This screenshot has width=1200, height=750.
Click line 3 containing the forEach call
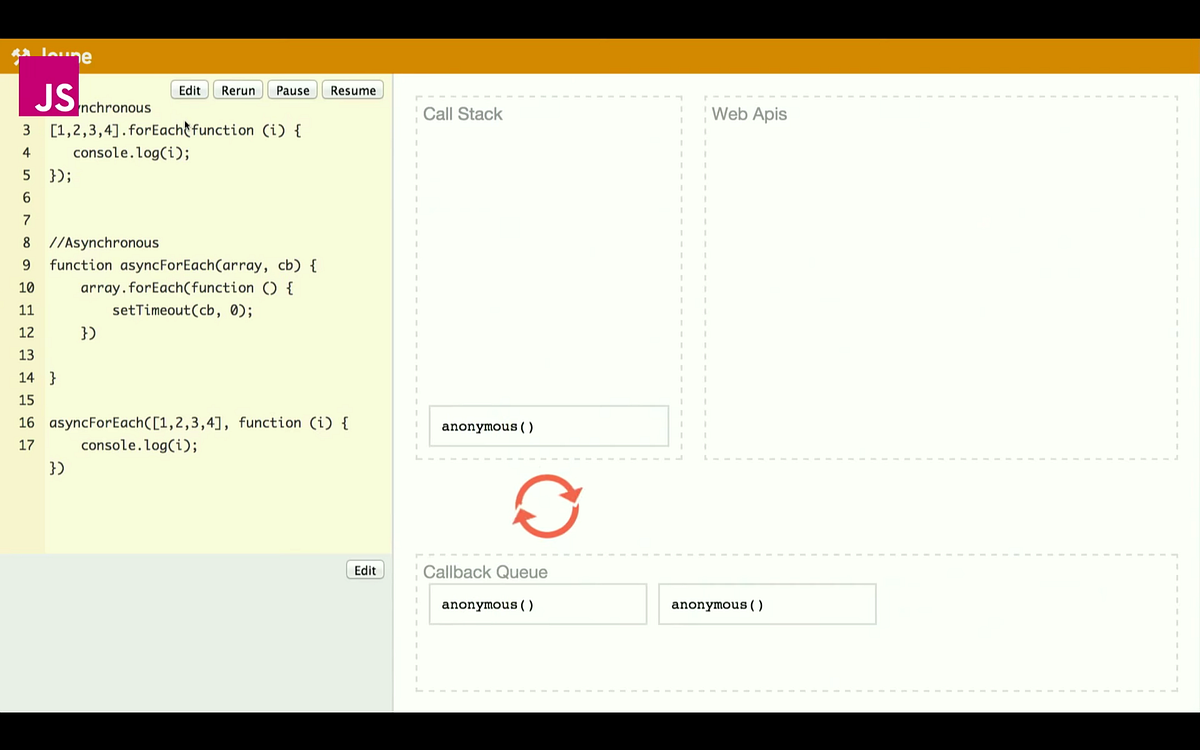[175, 130]
